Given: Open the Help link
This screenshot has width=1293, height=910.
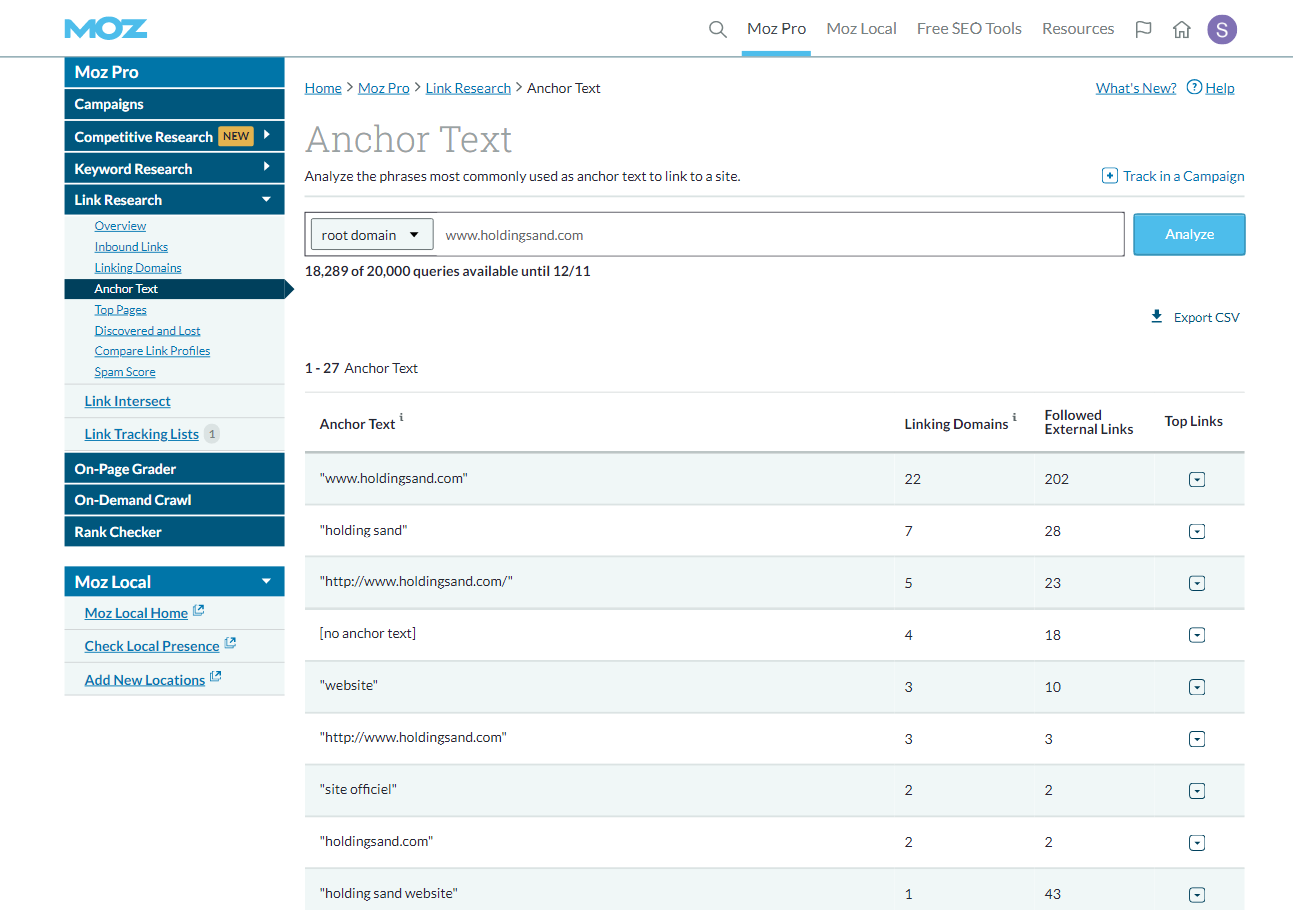Looking at the screenshot, I should pos(1220,88).
